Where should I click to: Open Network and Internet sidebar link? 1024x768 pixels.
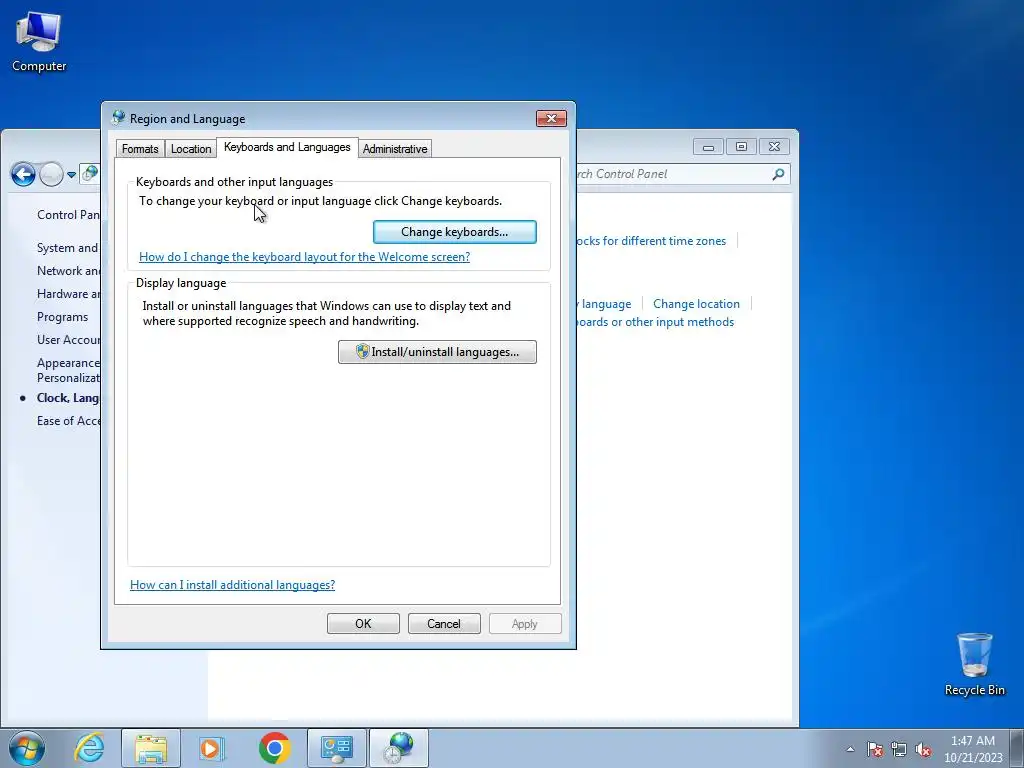click(x=68, y=270)
